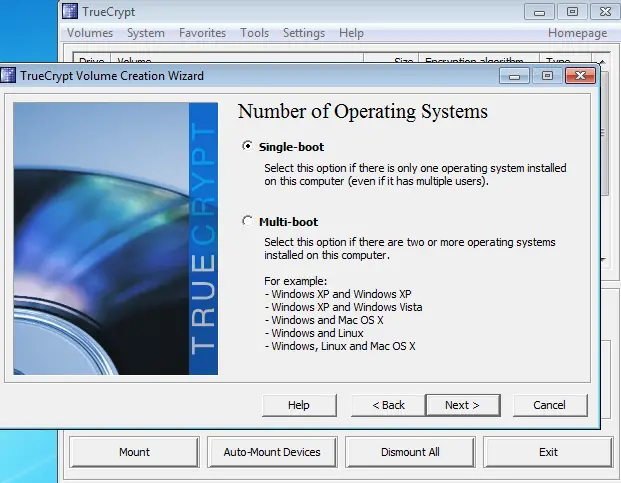Minimize the Volume Creation Wizard window
The image size is (621, 483).
(514, 75)
